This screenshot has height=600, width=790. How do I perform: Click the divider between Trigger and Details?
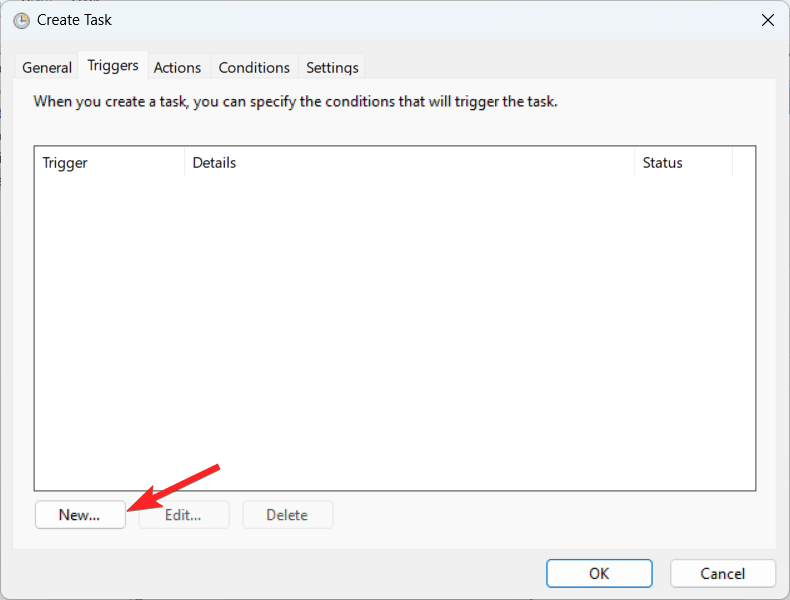click(185, 162)
